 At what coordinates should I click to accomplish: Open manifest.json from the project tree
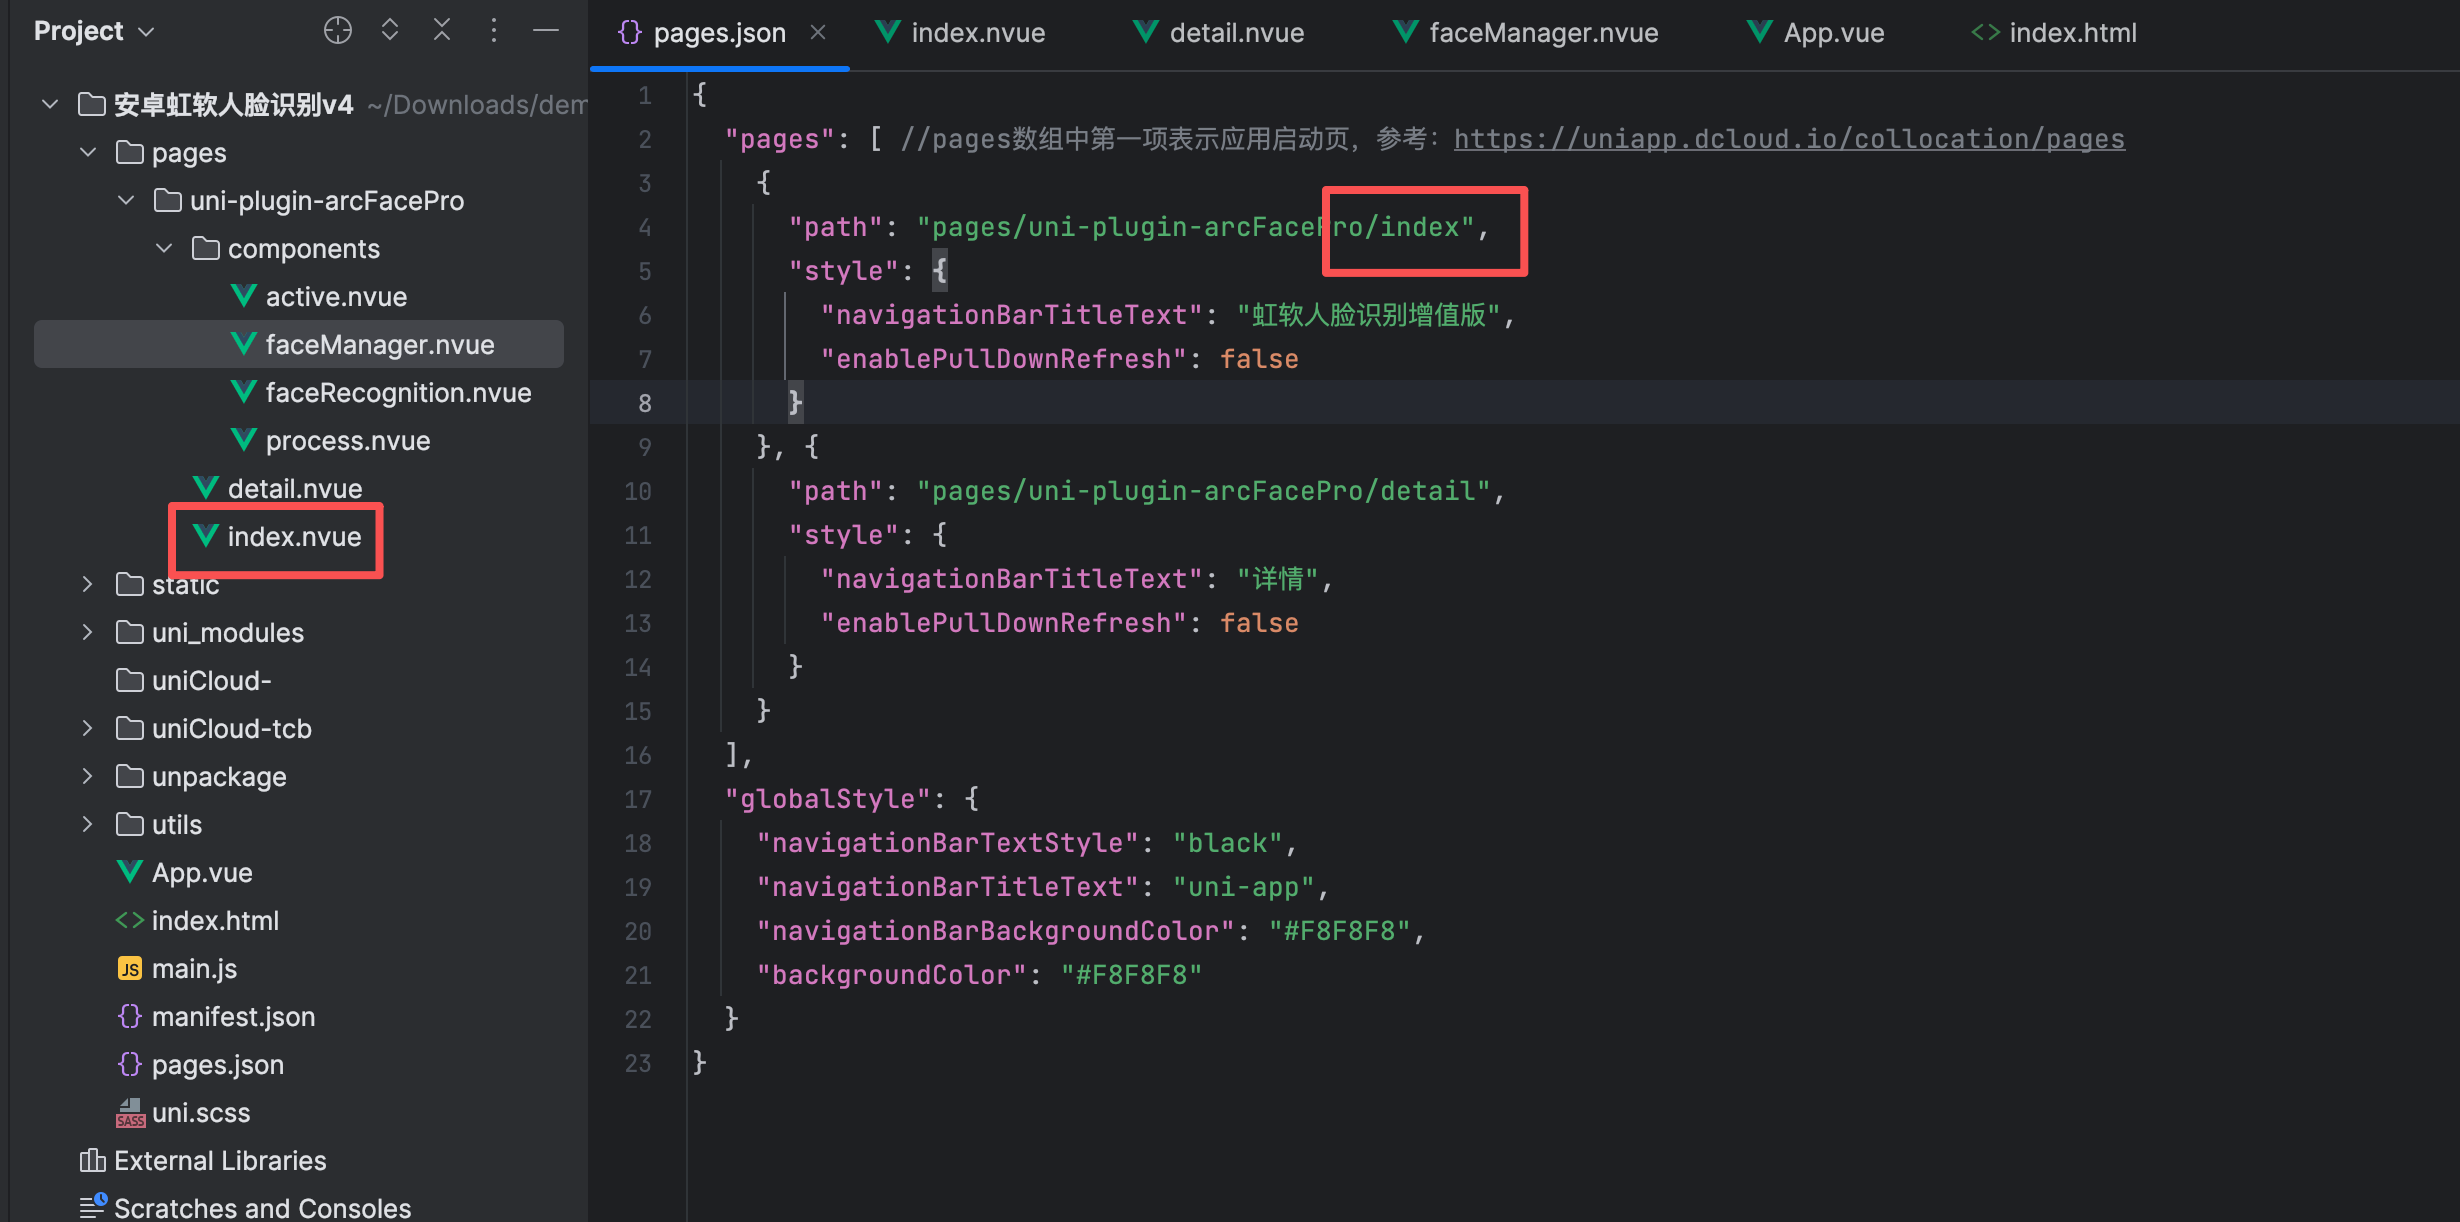point(232,1017)
